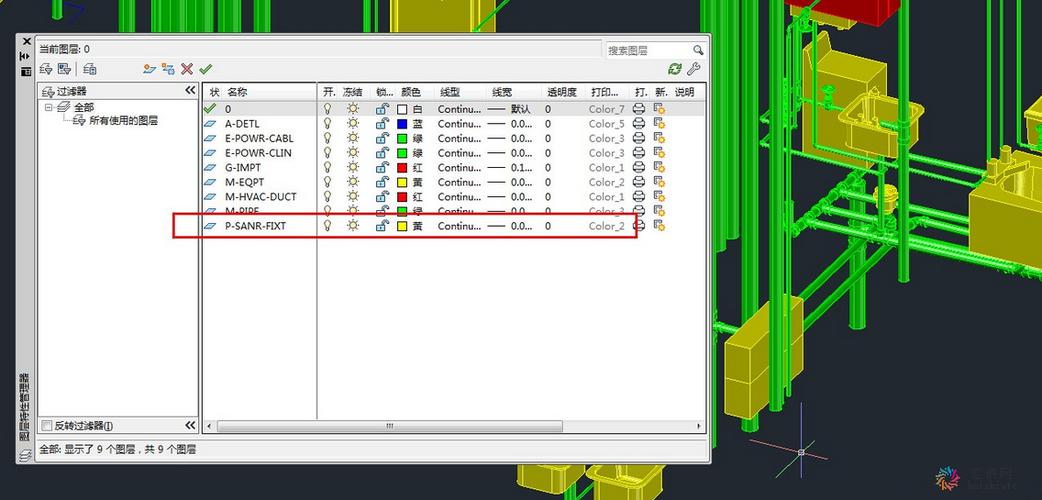Screen dimensions: 1042x500
Task: Click the Layer States Manager icon
Action: point(90,68)
